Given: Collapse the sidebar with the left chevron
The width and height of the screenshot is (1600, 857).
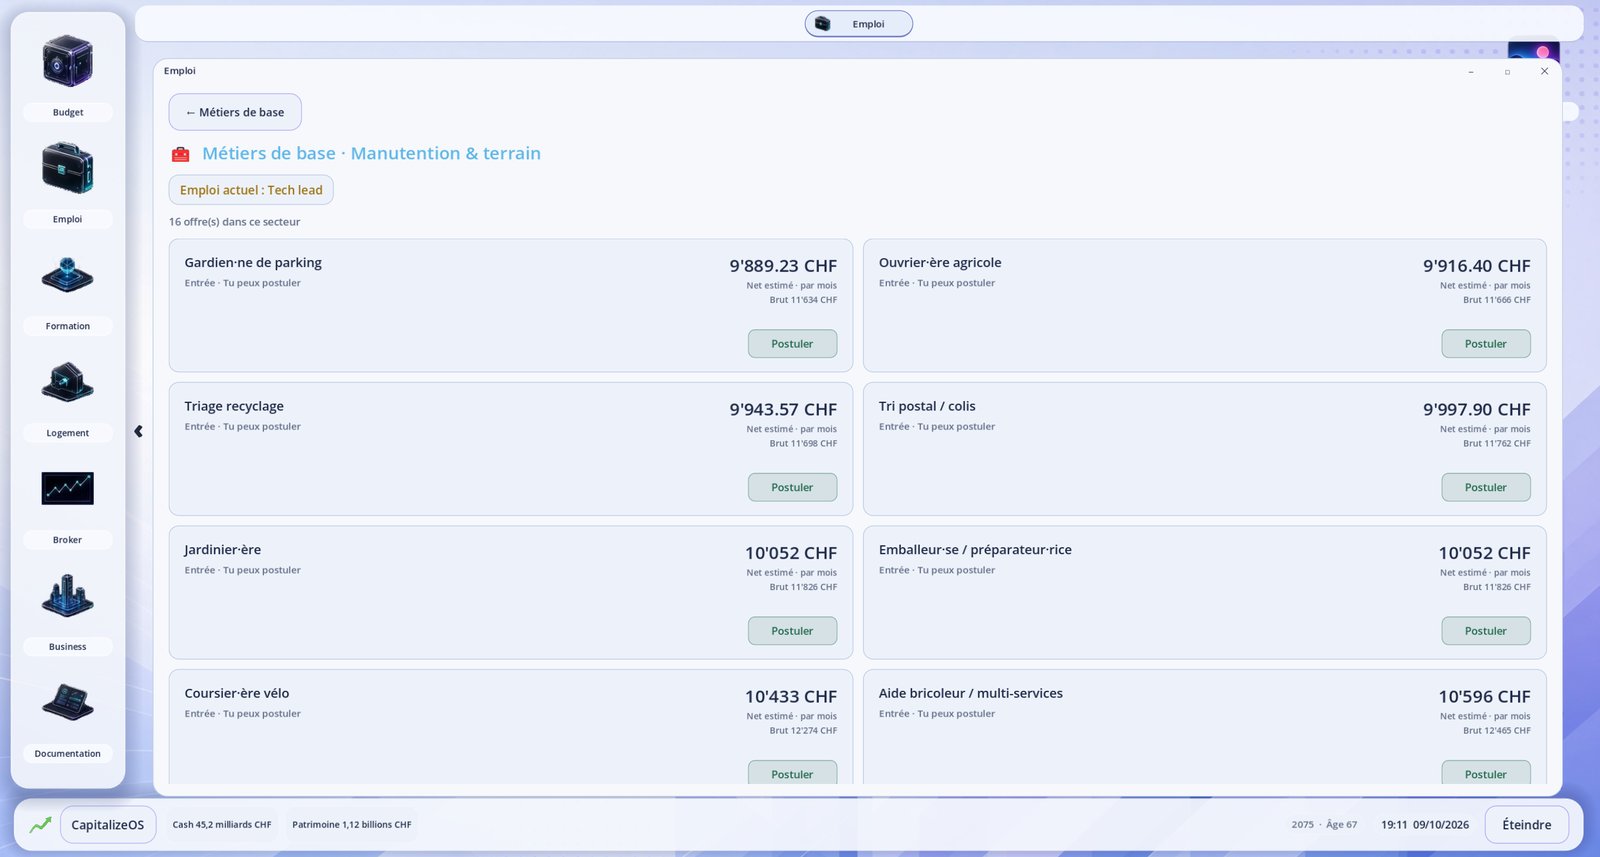Looking at the screenshot, I should click(138, 432).
